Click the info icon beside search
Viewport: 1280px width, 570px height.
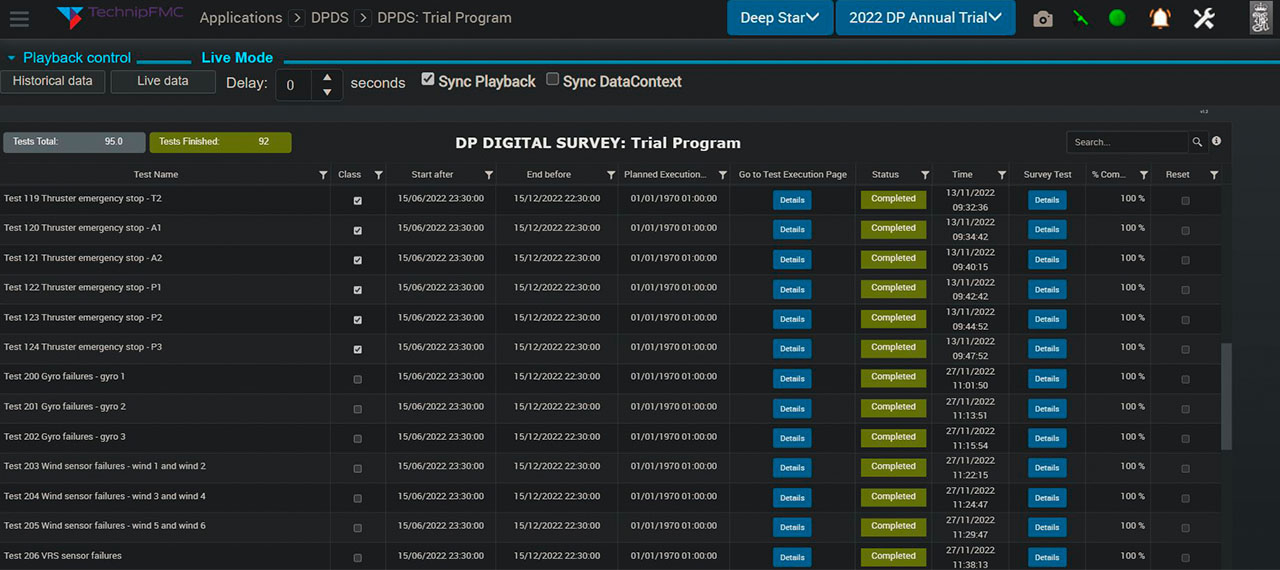[x=1217, y=142]
